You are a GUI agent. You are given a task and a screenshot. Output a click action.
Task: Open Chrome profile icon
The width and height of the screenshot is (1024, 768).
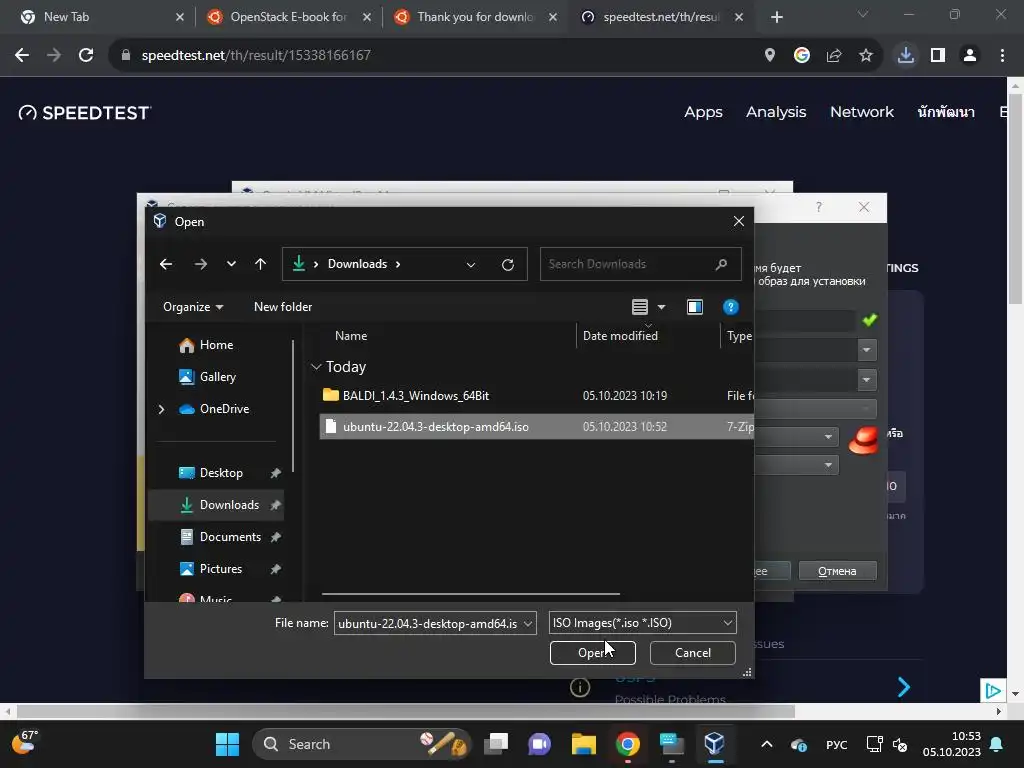970,56
